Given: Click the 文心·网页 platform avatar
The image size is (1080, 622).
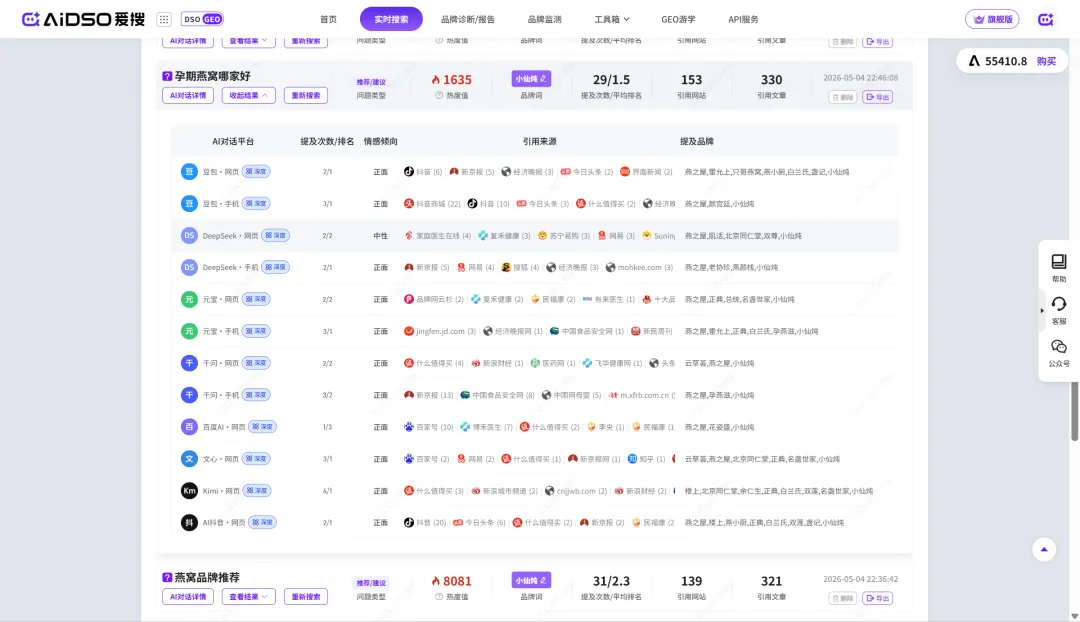Looking at the screenshot, I should click(x=189, y=459).
